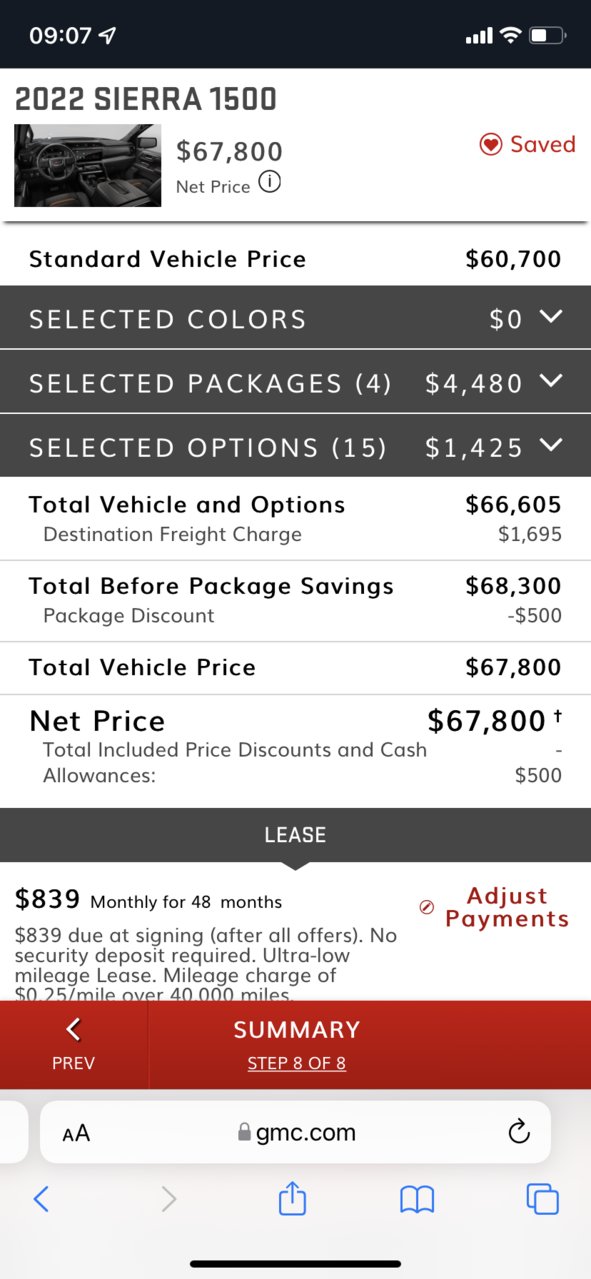Screen dimensions: 591x1279
Task: Click the Net Price dagger footnote
Action: 557,717
